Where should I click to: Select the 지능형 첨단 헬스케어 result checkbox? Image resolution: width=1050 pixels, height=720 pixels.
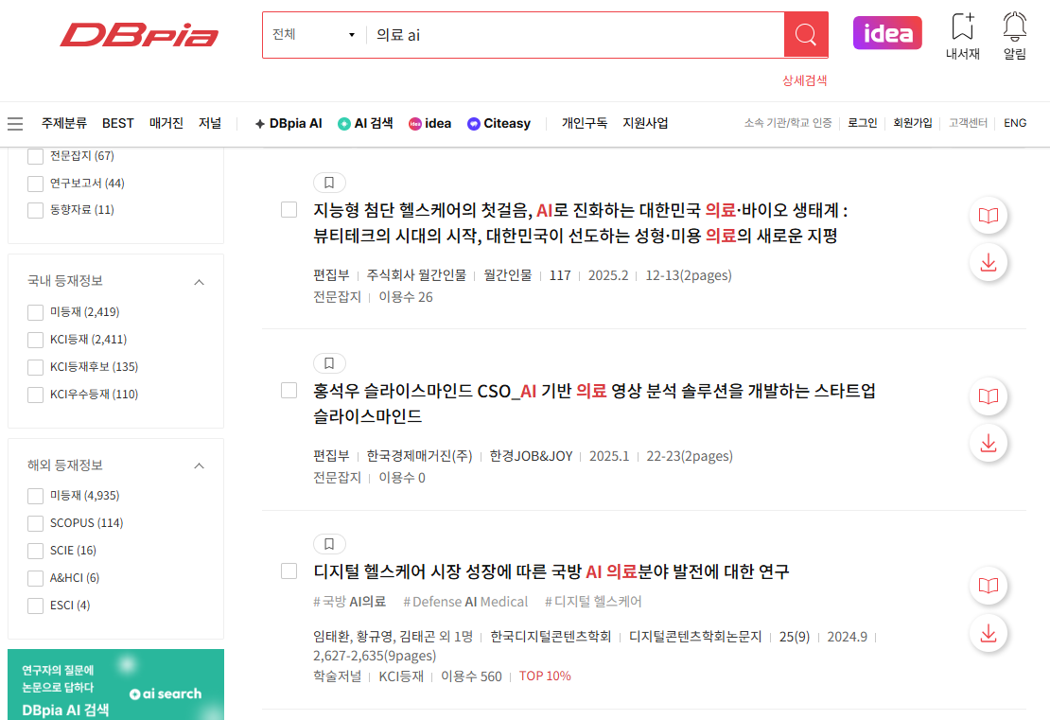pyautogui.click(x=289, y=210)
